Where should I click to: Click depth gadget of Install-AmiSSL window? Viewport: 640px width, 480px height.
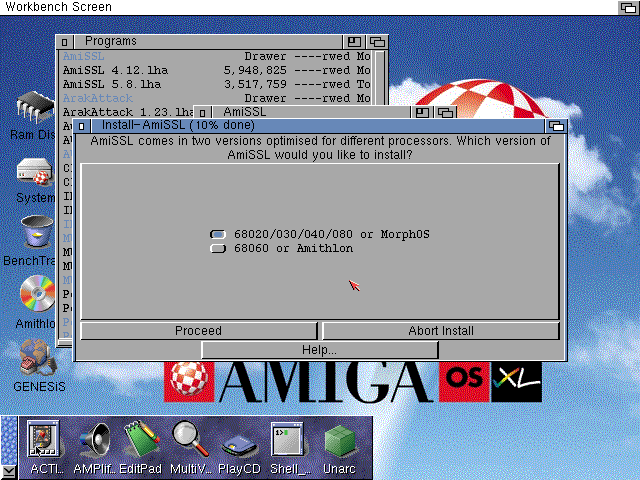click(556, 126)
